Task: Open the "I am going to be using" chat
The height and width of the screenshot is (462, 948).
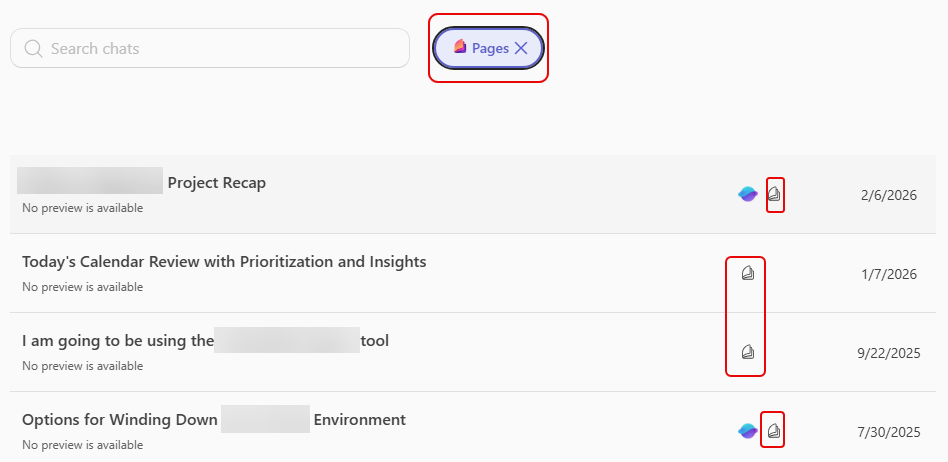Action: 118,341
